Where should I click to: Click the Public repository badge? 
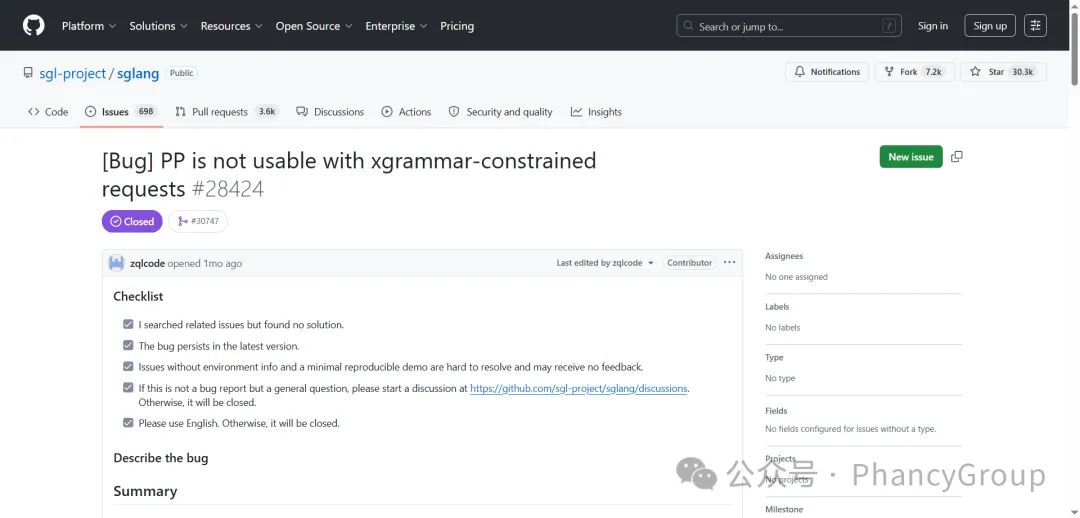[x=181, y=73]
